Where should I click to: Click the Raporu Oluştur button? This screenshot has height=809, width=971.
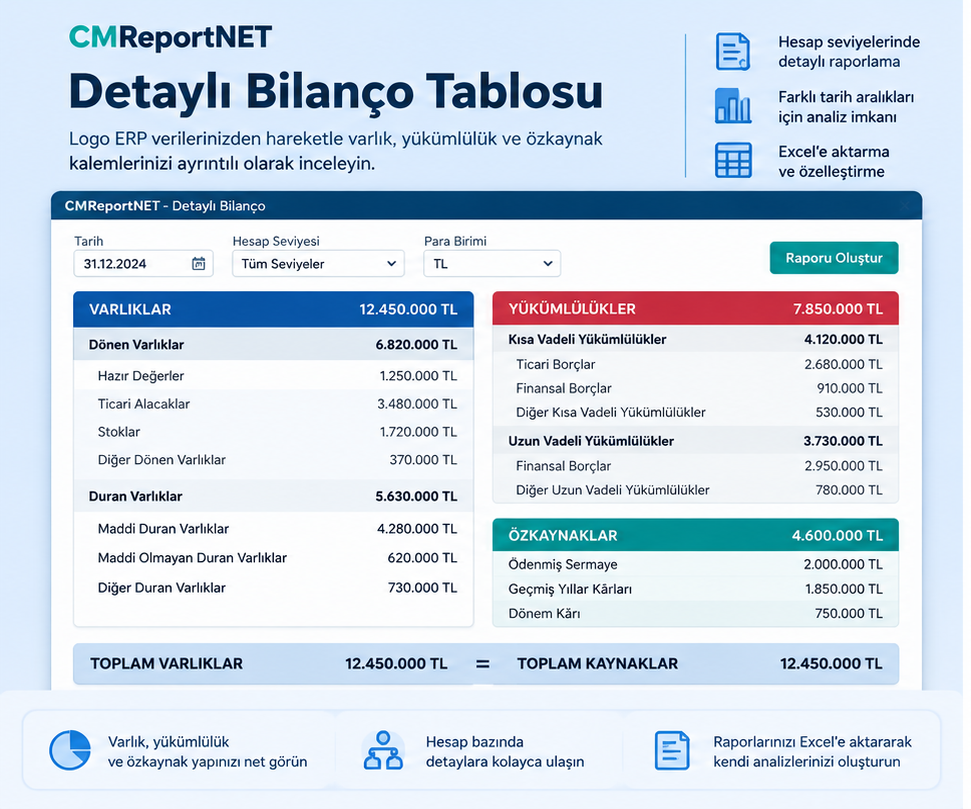point(834,258)
